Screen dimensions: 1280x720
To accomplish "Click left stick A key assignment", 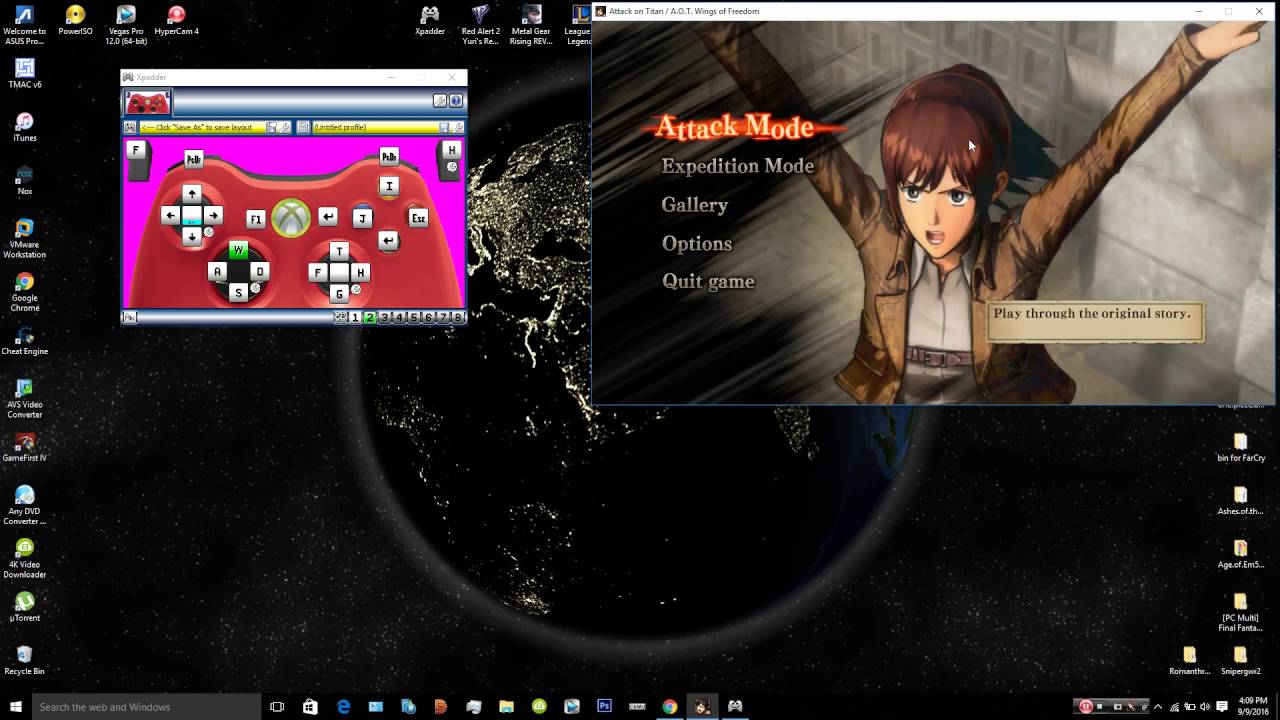I will pyautogui.click(x=217, y=271).
